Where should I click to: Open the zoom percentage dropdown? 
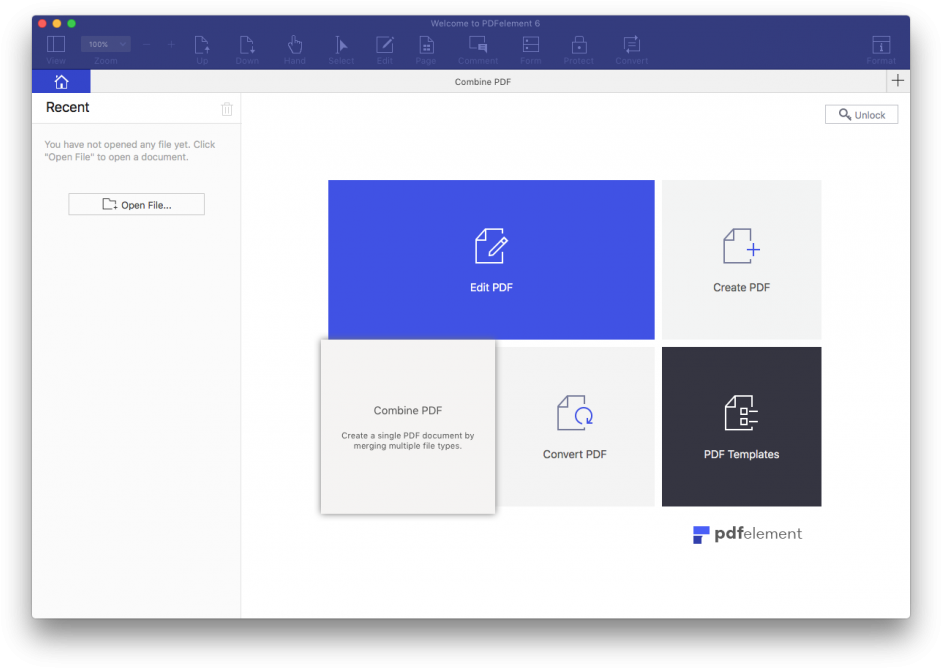tap(105, 43)
